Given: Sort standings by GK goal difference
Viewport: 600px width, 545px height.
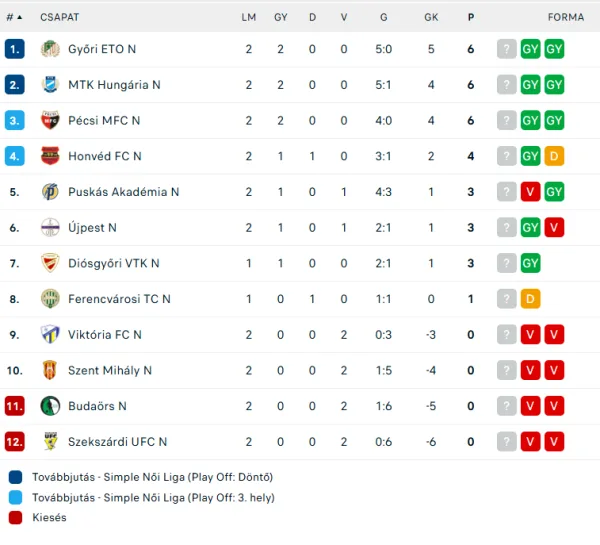Looking at the screenshot, I should pyautogui.click(x=431, y=17).
